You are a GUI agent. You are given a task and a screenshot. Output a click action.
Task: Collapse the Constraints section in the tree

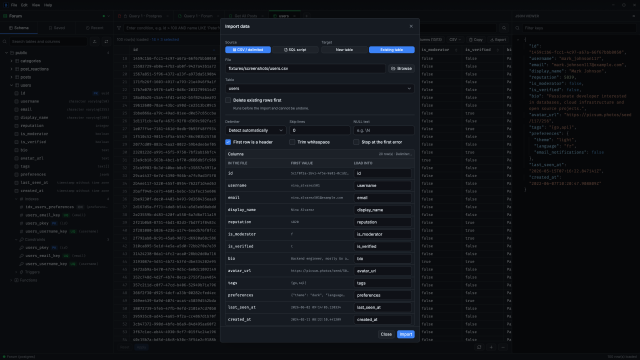pos(16,240)
